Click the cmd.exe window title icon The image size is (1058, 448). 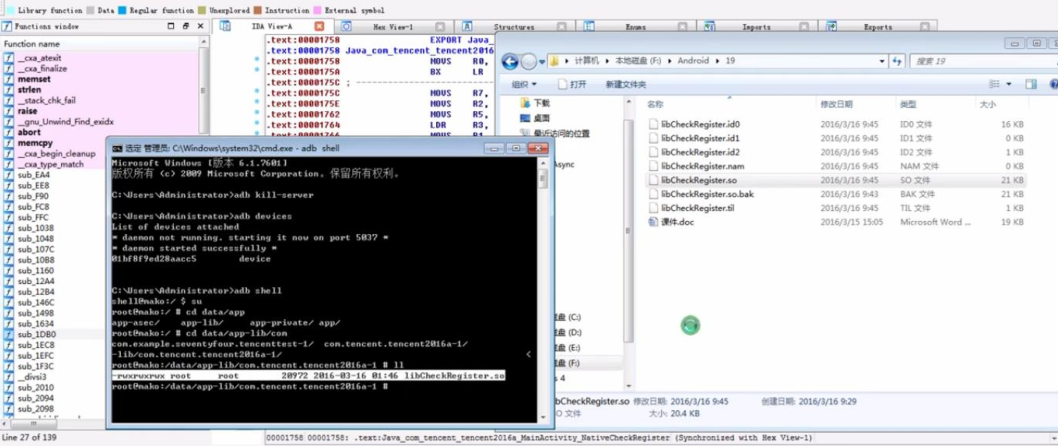pyautogui.click(x=117, y=148)
